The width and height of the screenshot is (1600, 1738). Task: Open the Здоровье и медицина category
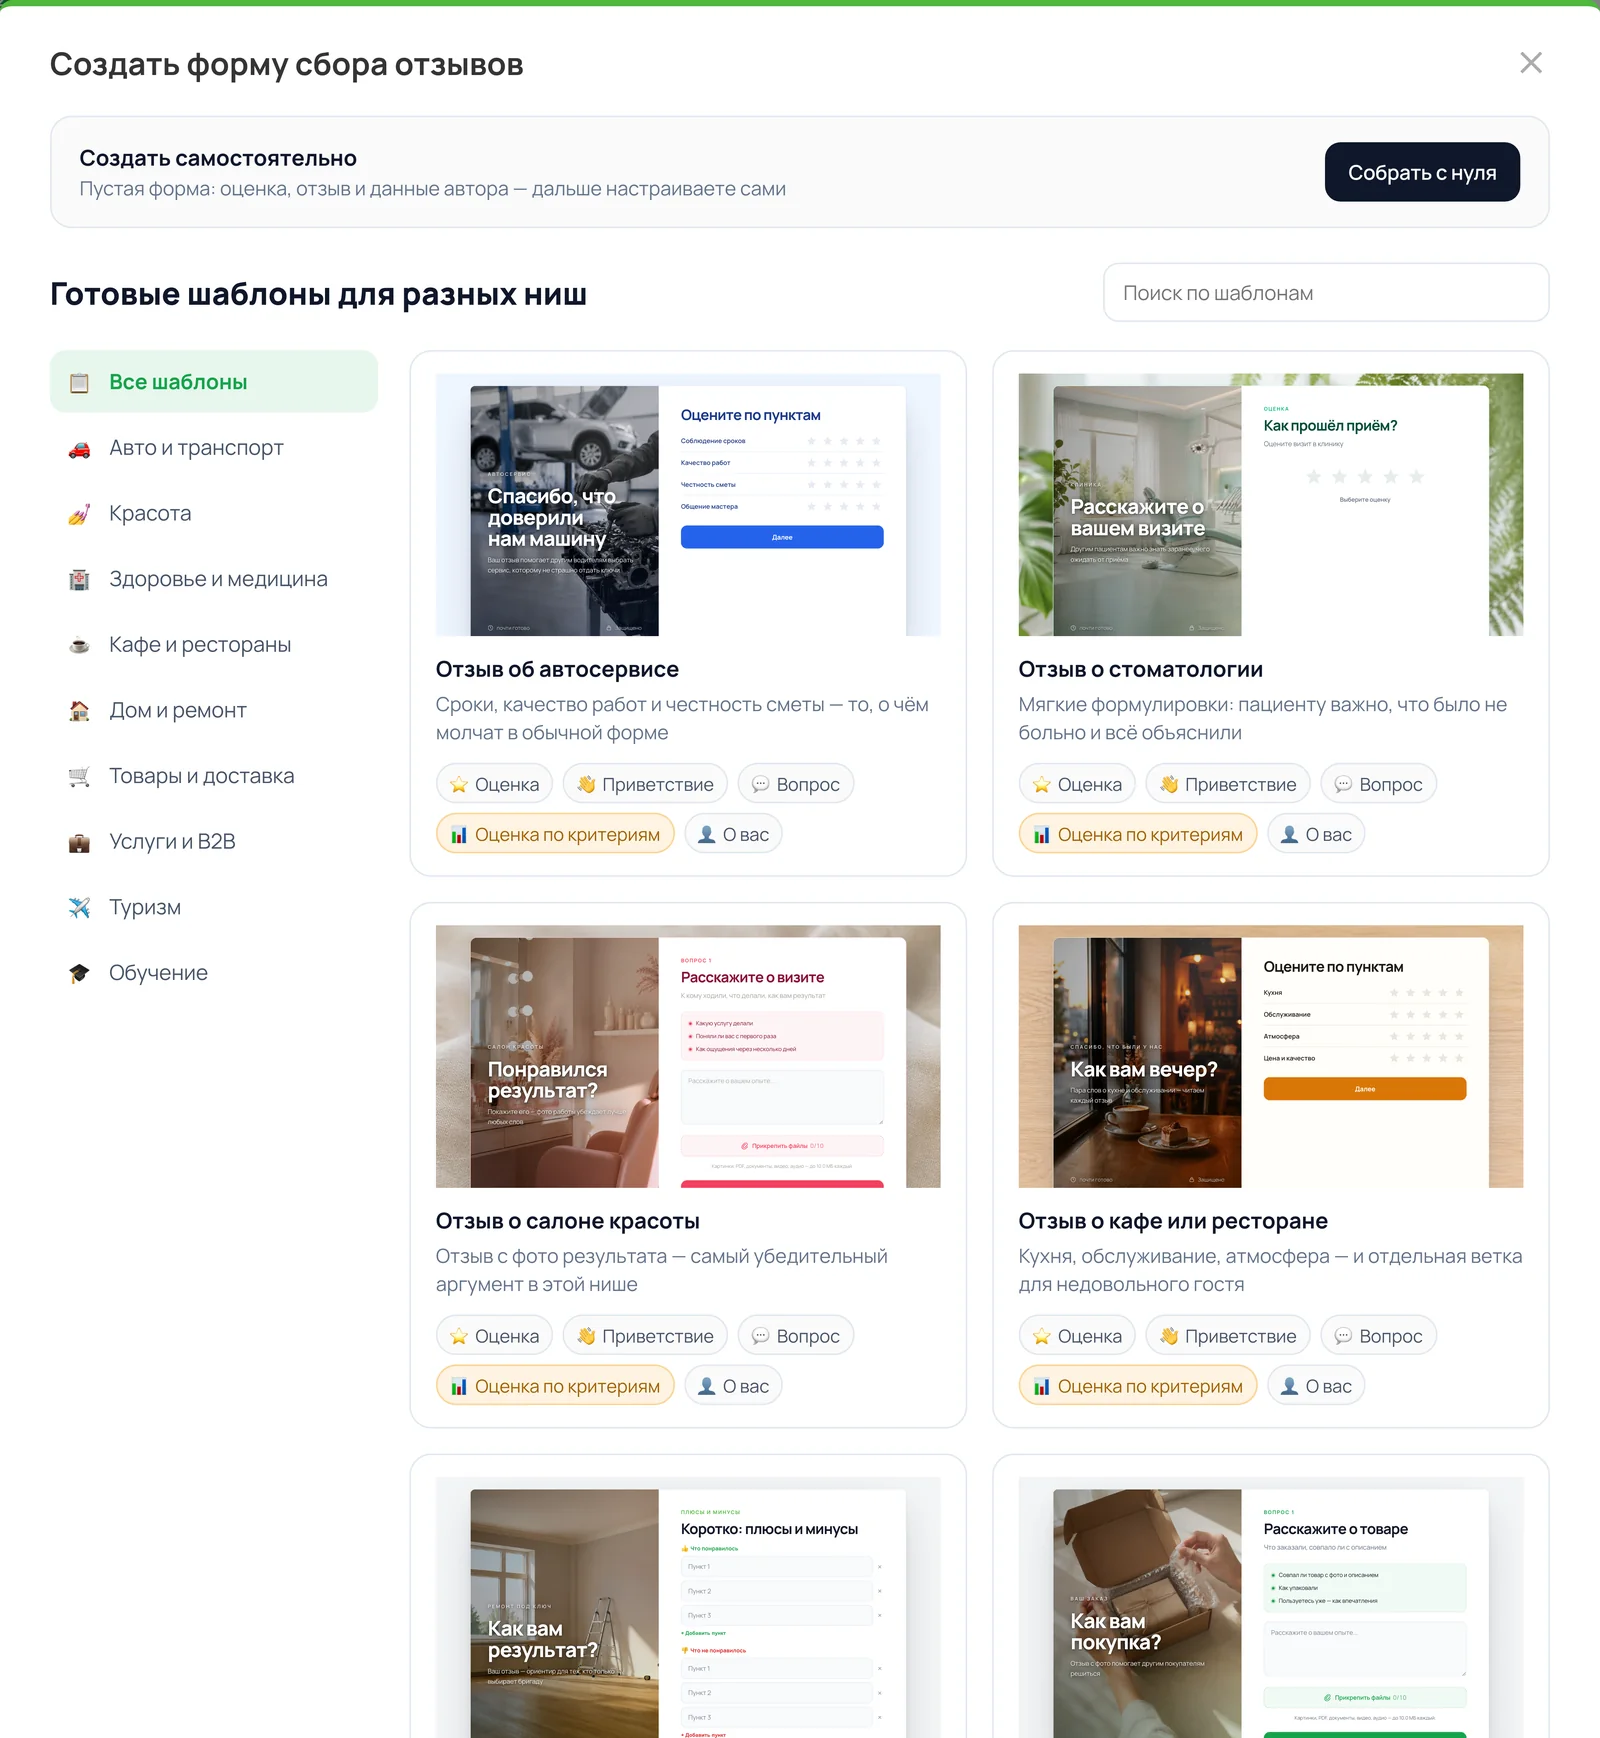[x=214, y=579]
